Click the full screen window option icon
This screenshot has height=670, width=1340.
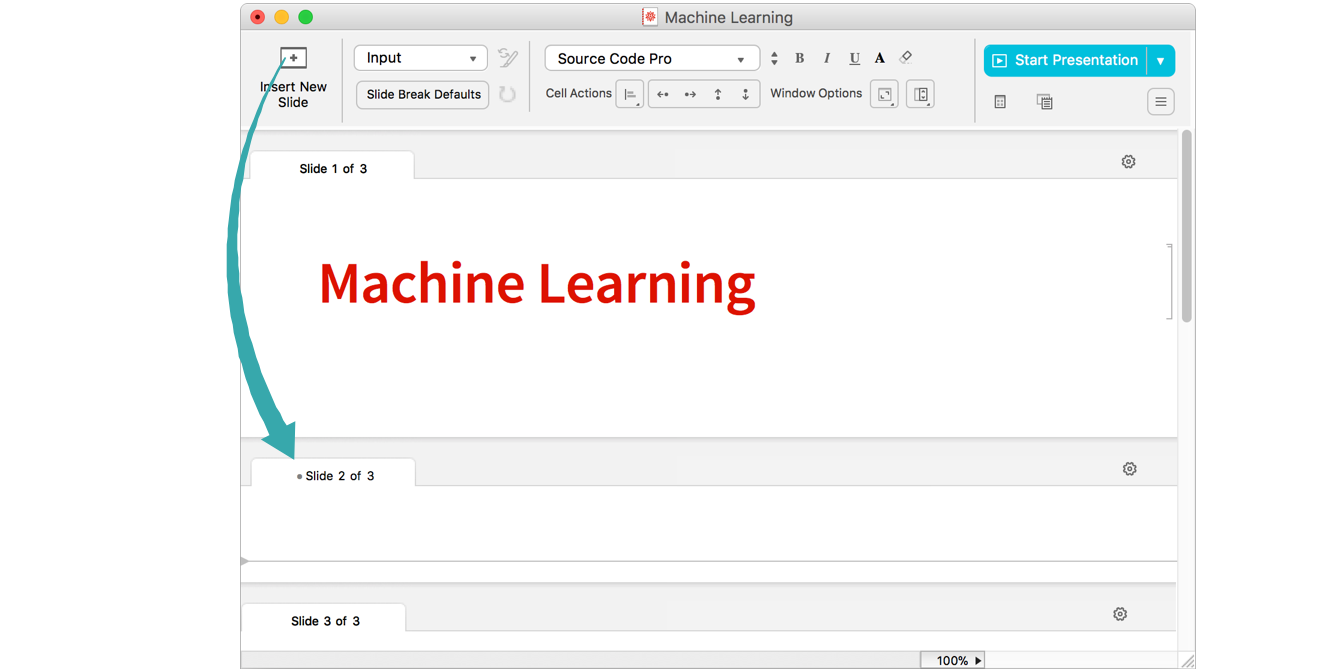click(x=884, y=94)
